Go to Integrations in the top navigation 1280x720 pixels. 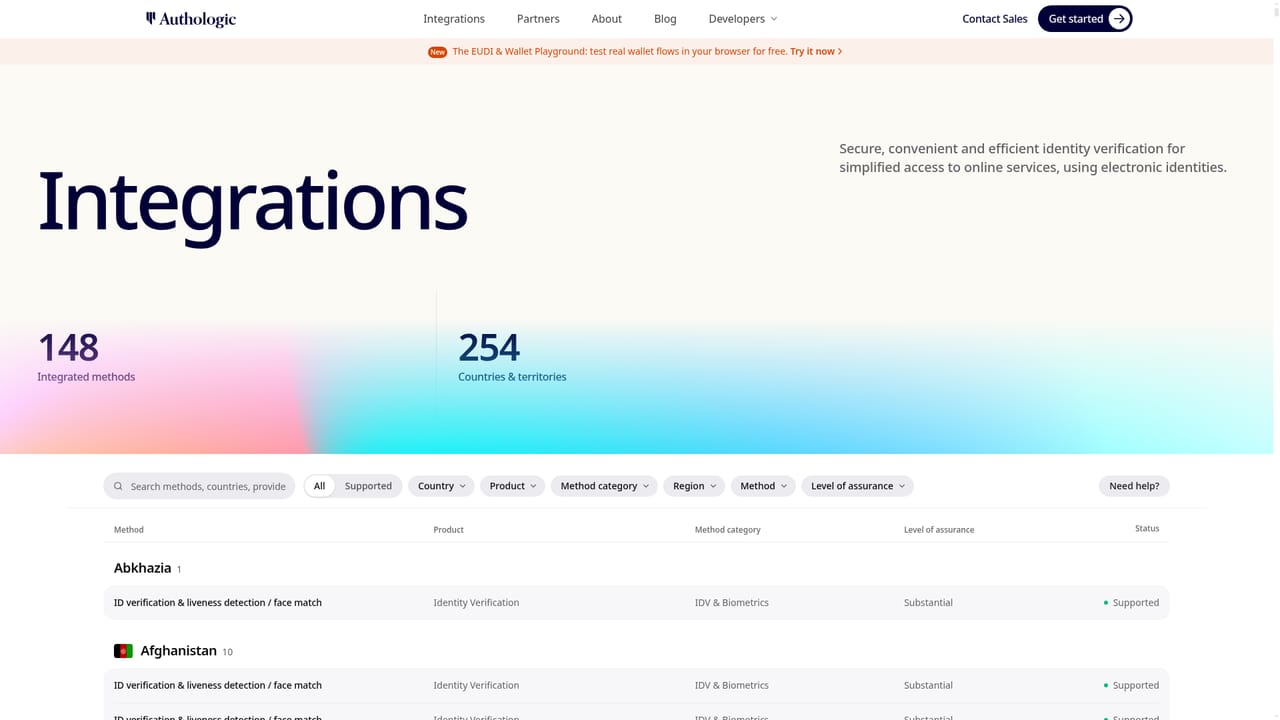454,19
